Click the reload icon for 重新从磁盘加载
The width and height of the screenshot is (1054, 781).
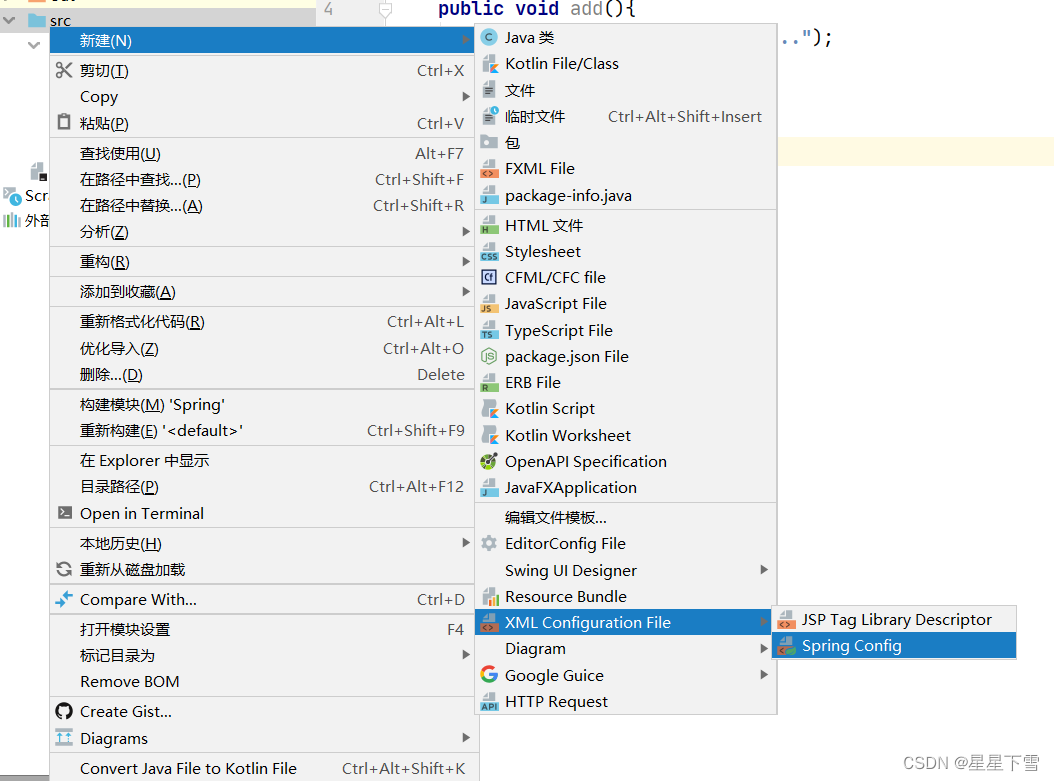tap(64, 569)
